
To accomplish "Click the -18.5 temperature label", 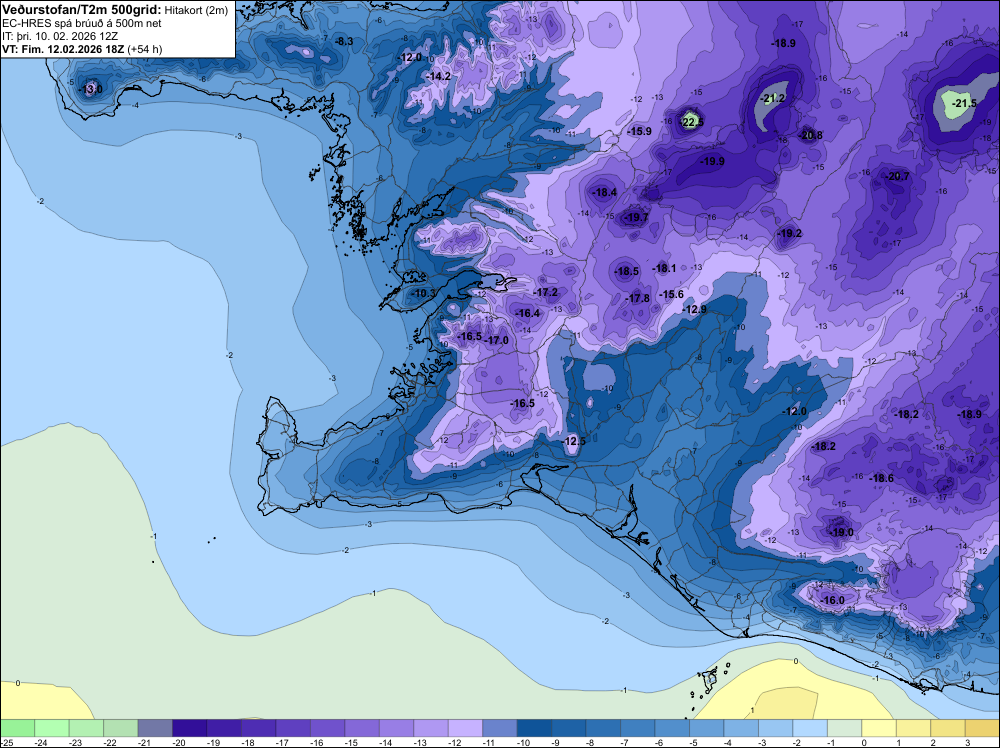I will tap(627, 271).
